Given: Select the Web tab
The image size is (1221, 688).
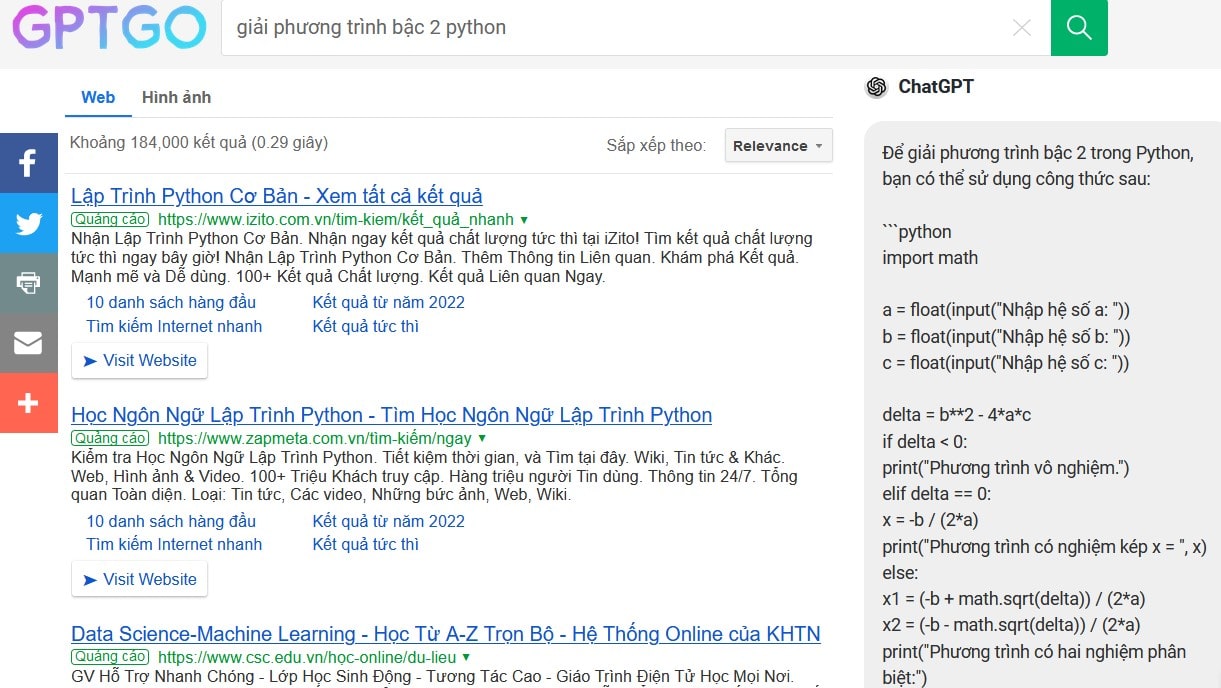Looking at the screenshot, I should (98, 97).
